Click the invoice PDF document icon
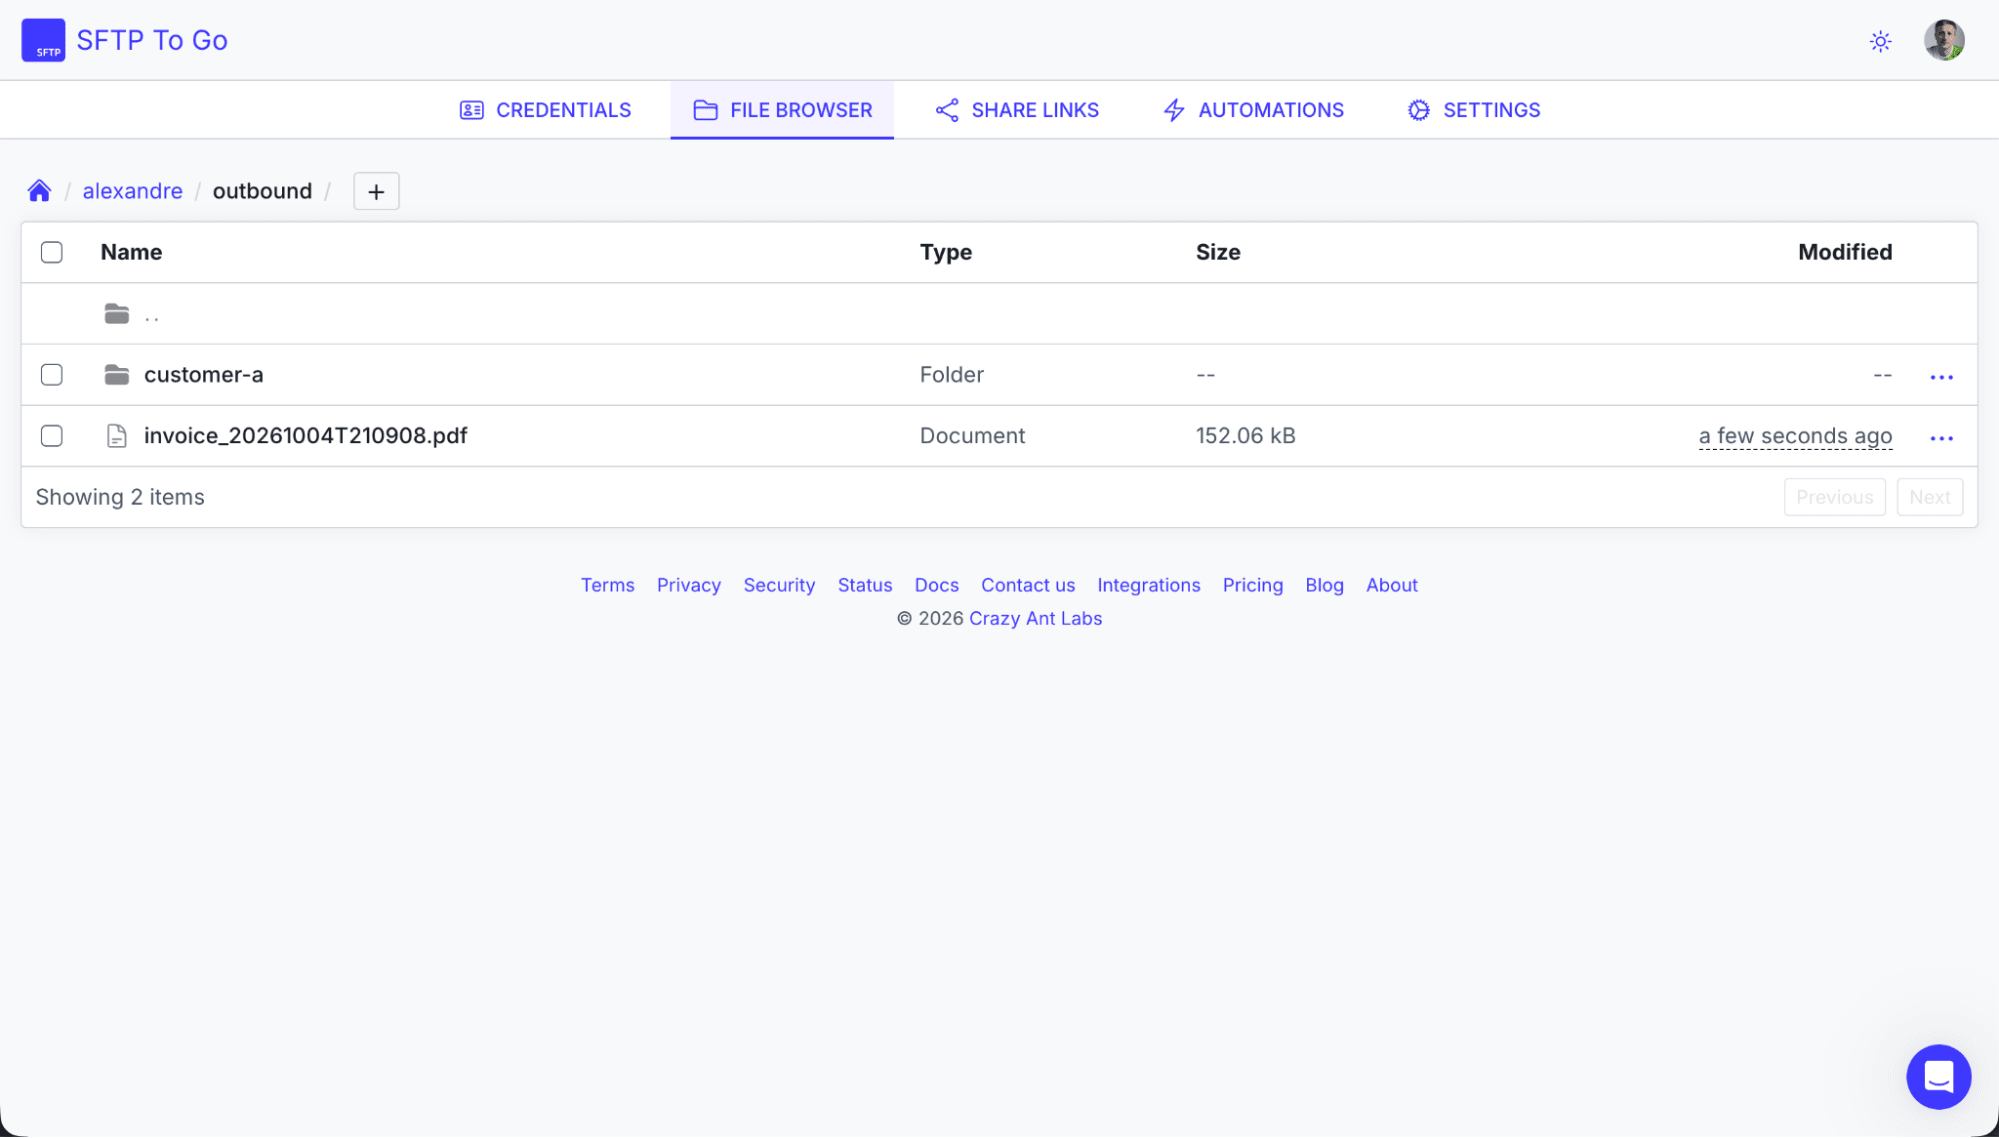The height and width of the screenshot is (1138, 1999). pos(117,436)
